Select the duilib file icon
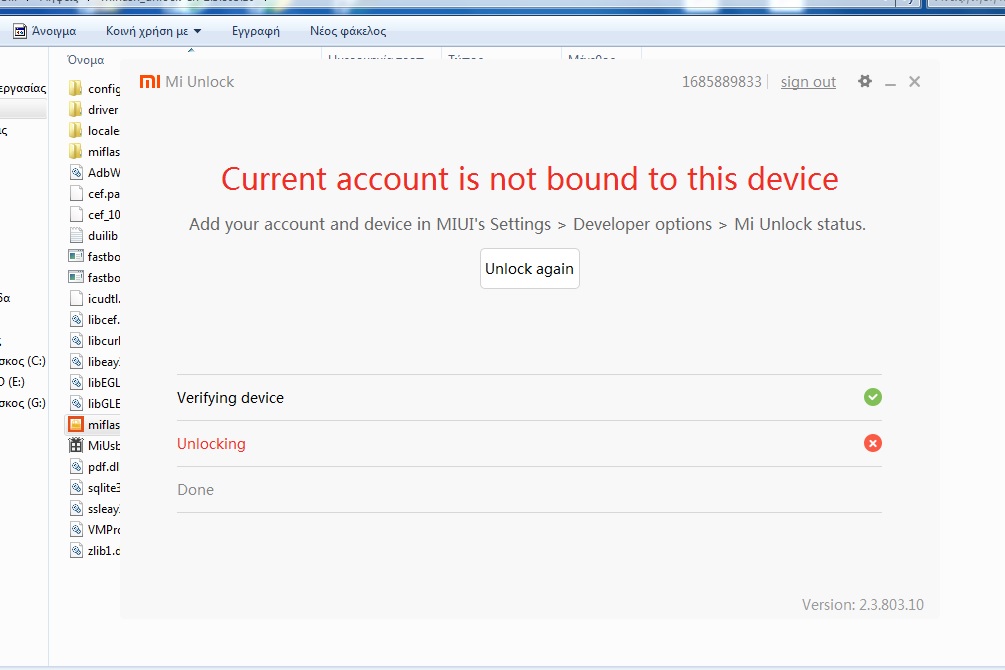The height and width of the screenshot is (670, 1005). click(76, 236)
